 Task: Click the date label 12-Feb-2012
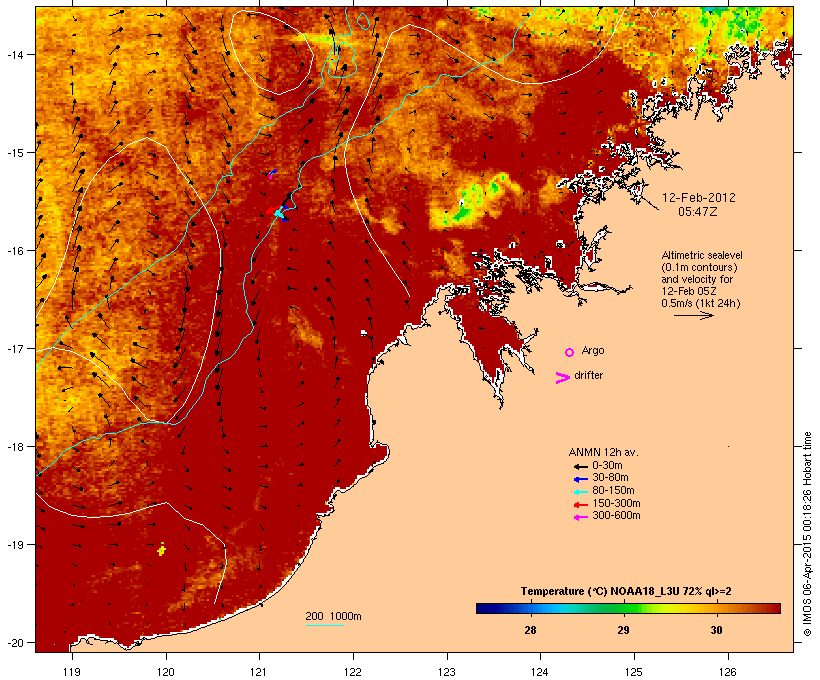pos(699,198)
